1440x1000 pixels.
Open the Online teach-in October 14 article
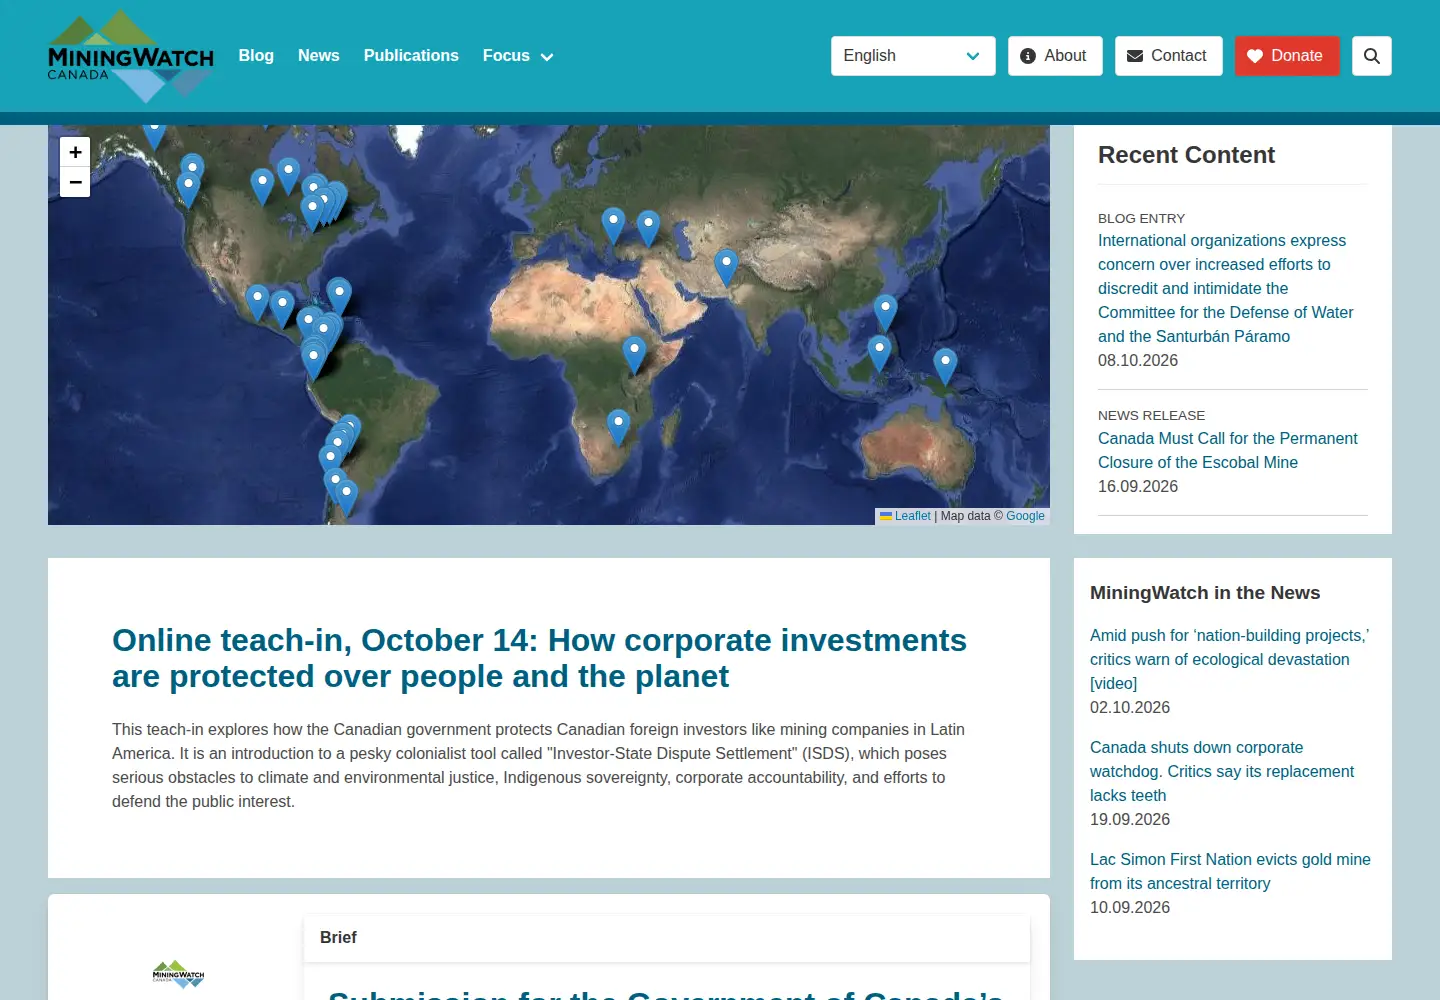tap(539, 658)
